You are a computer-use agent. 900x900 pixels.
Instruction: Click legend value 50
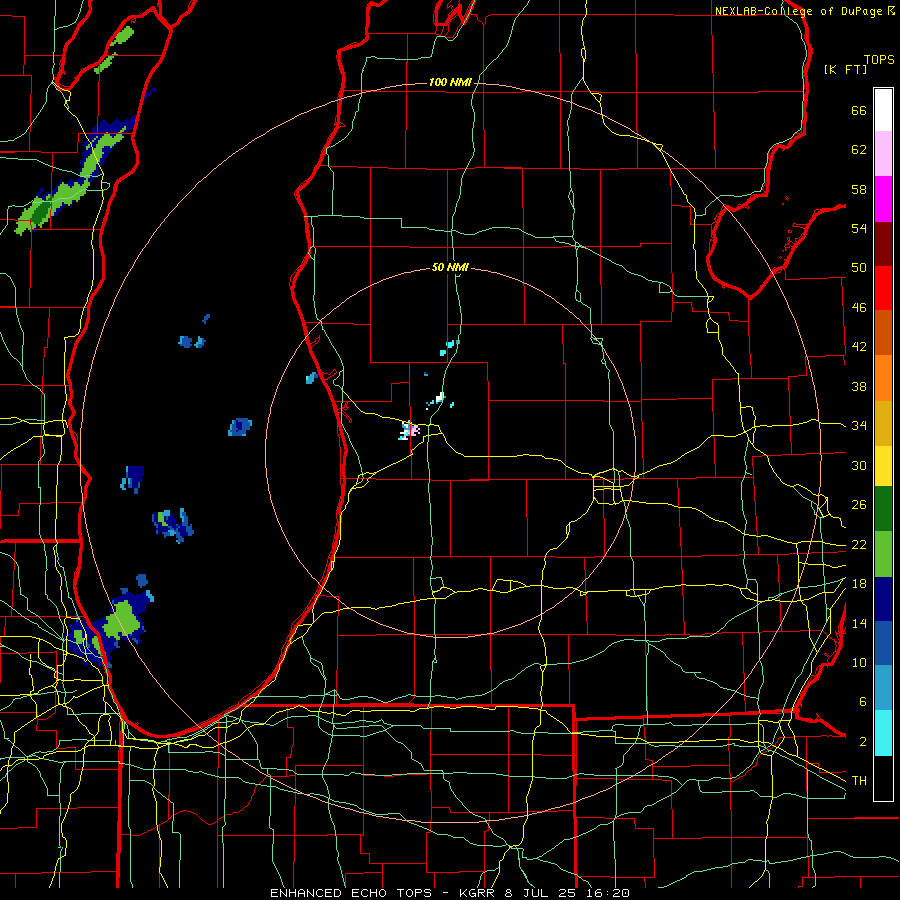[x=859, y=268]
